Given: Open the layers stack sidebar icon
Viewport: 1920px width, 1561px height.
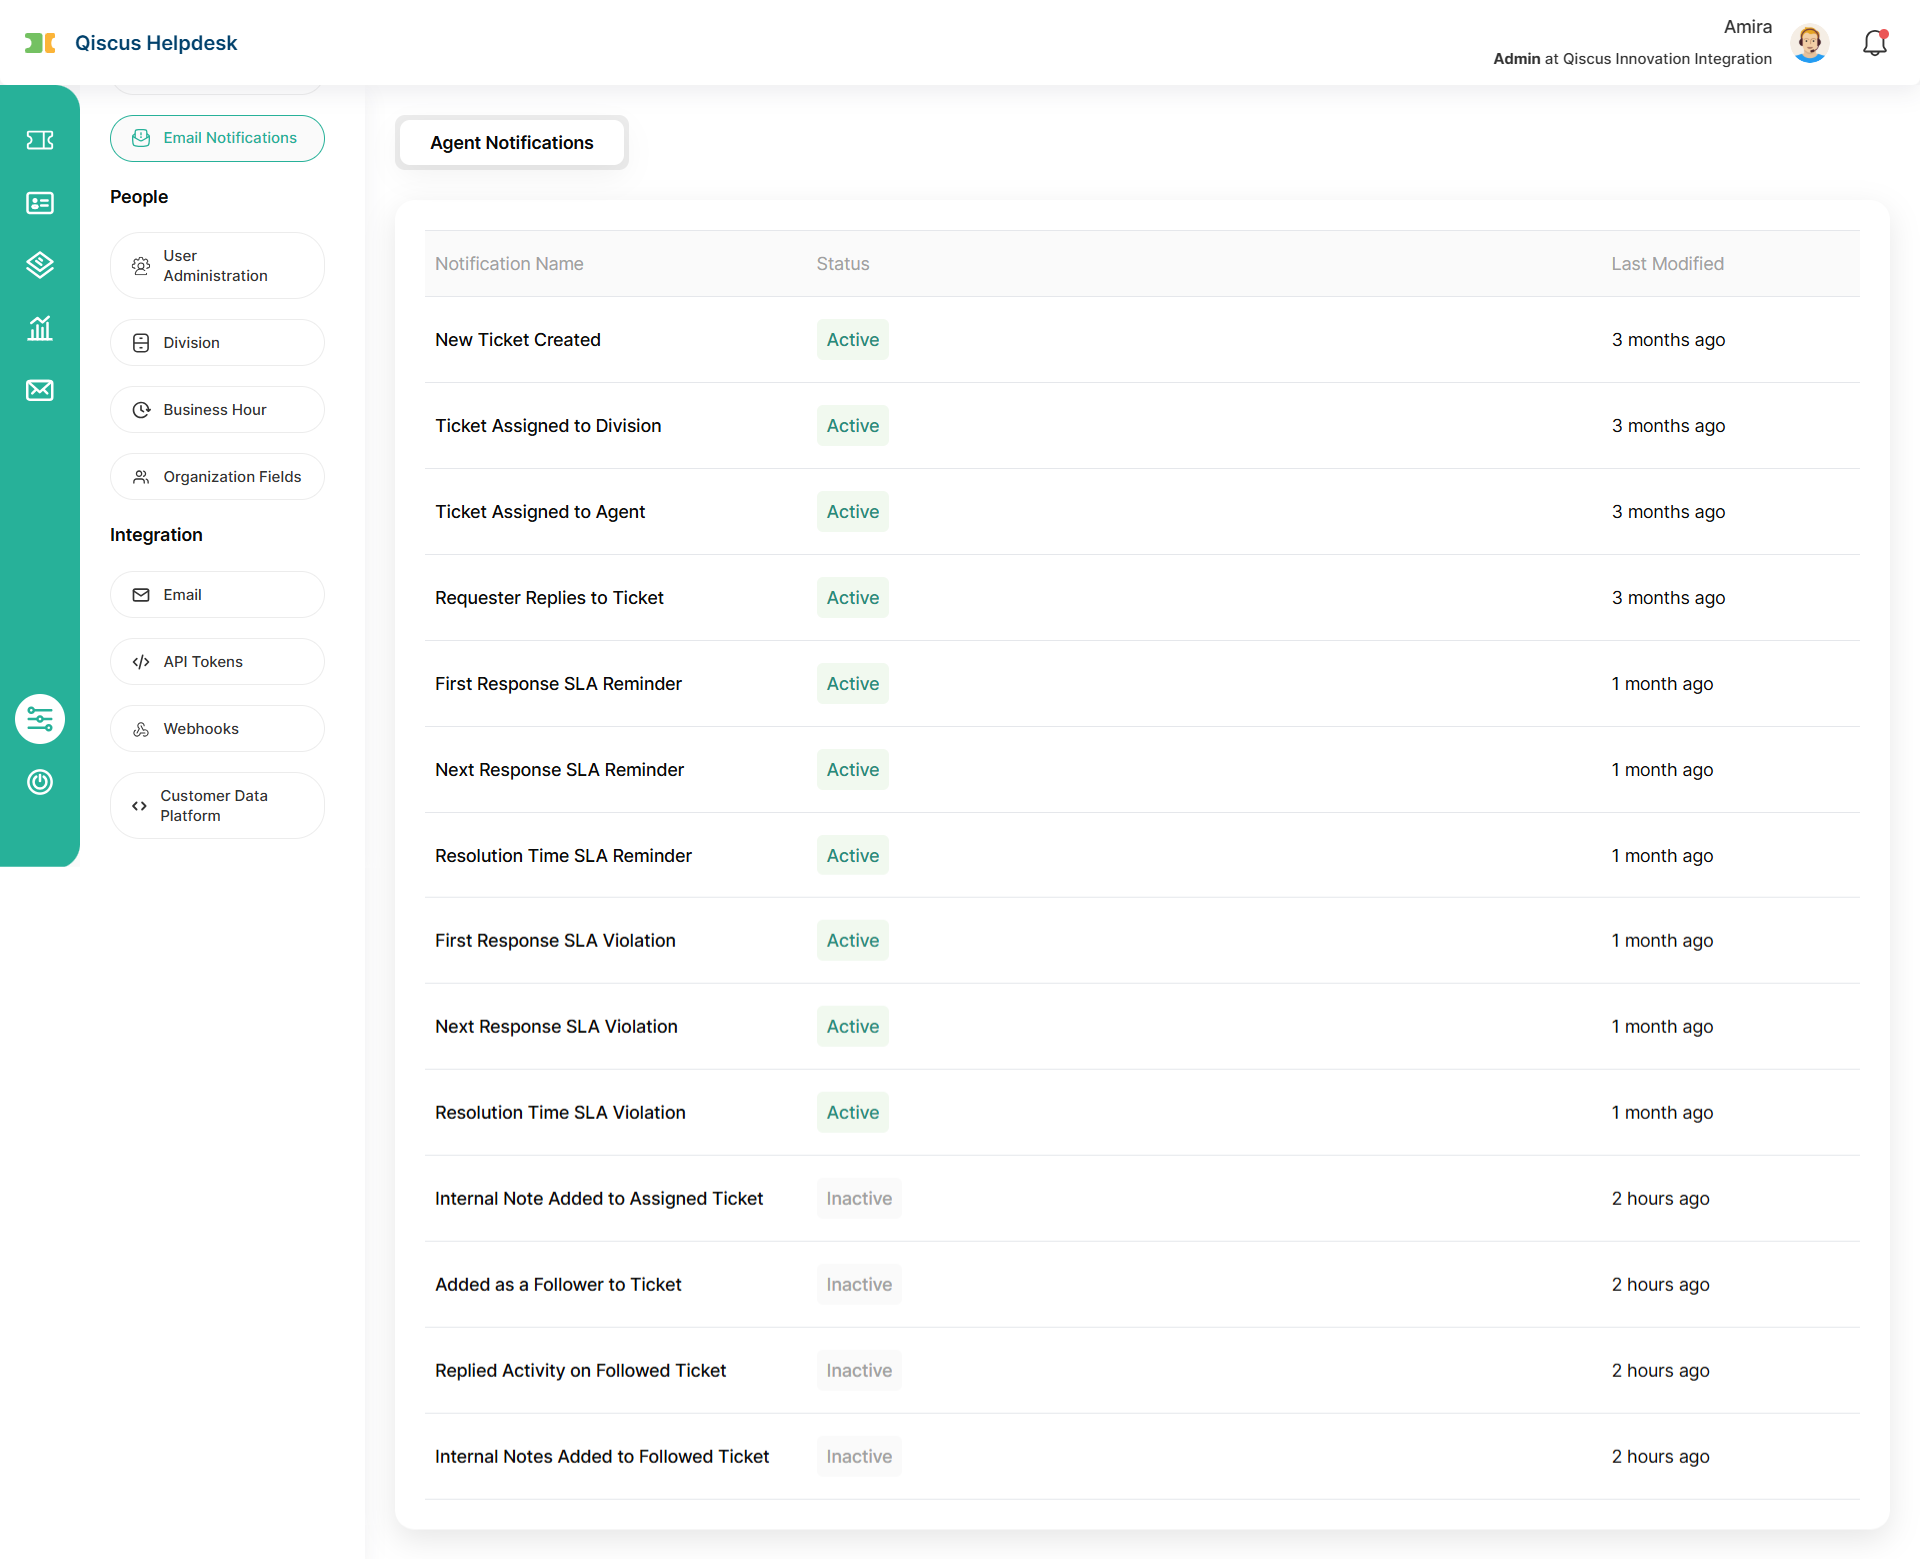Looking at the screenshot, I should coord(40,265).
